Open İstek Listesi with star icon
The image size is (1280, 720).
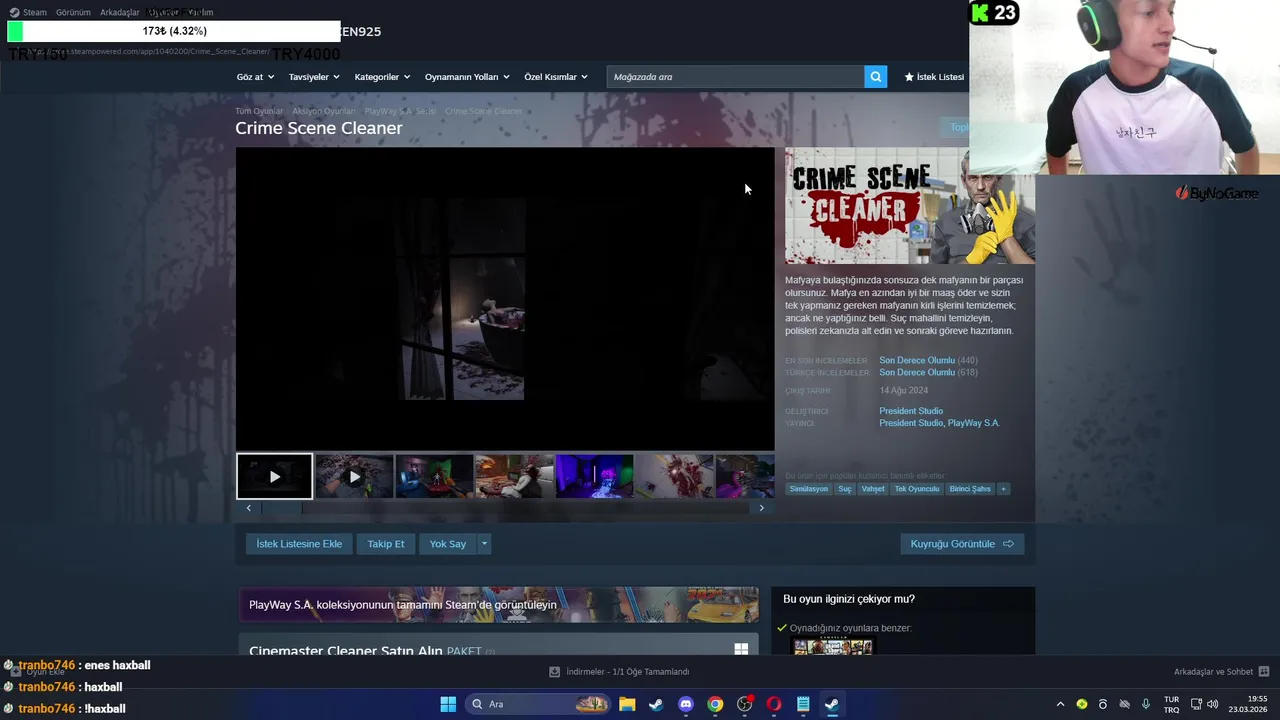click(x=934, y=77)
